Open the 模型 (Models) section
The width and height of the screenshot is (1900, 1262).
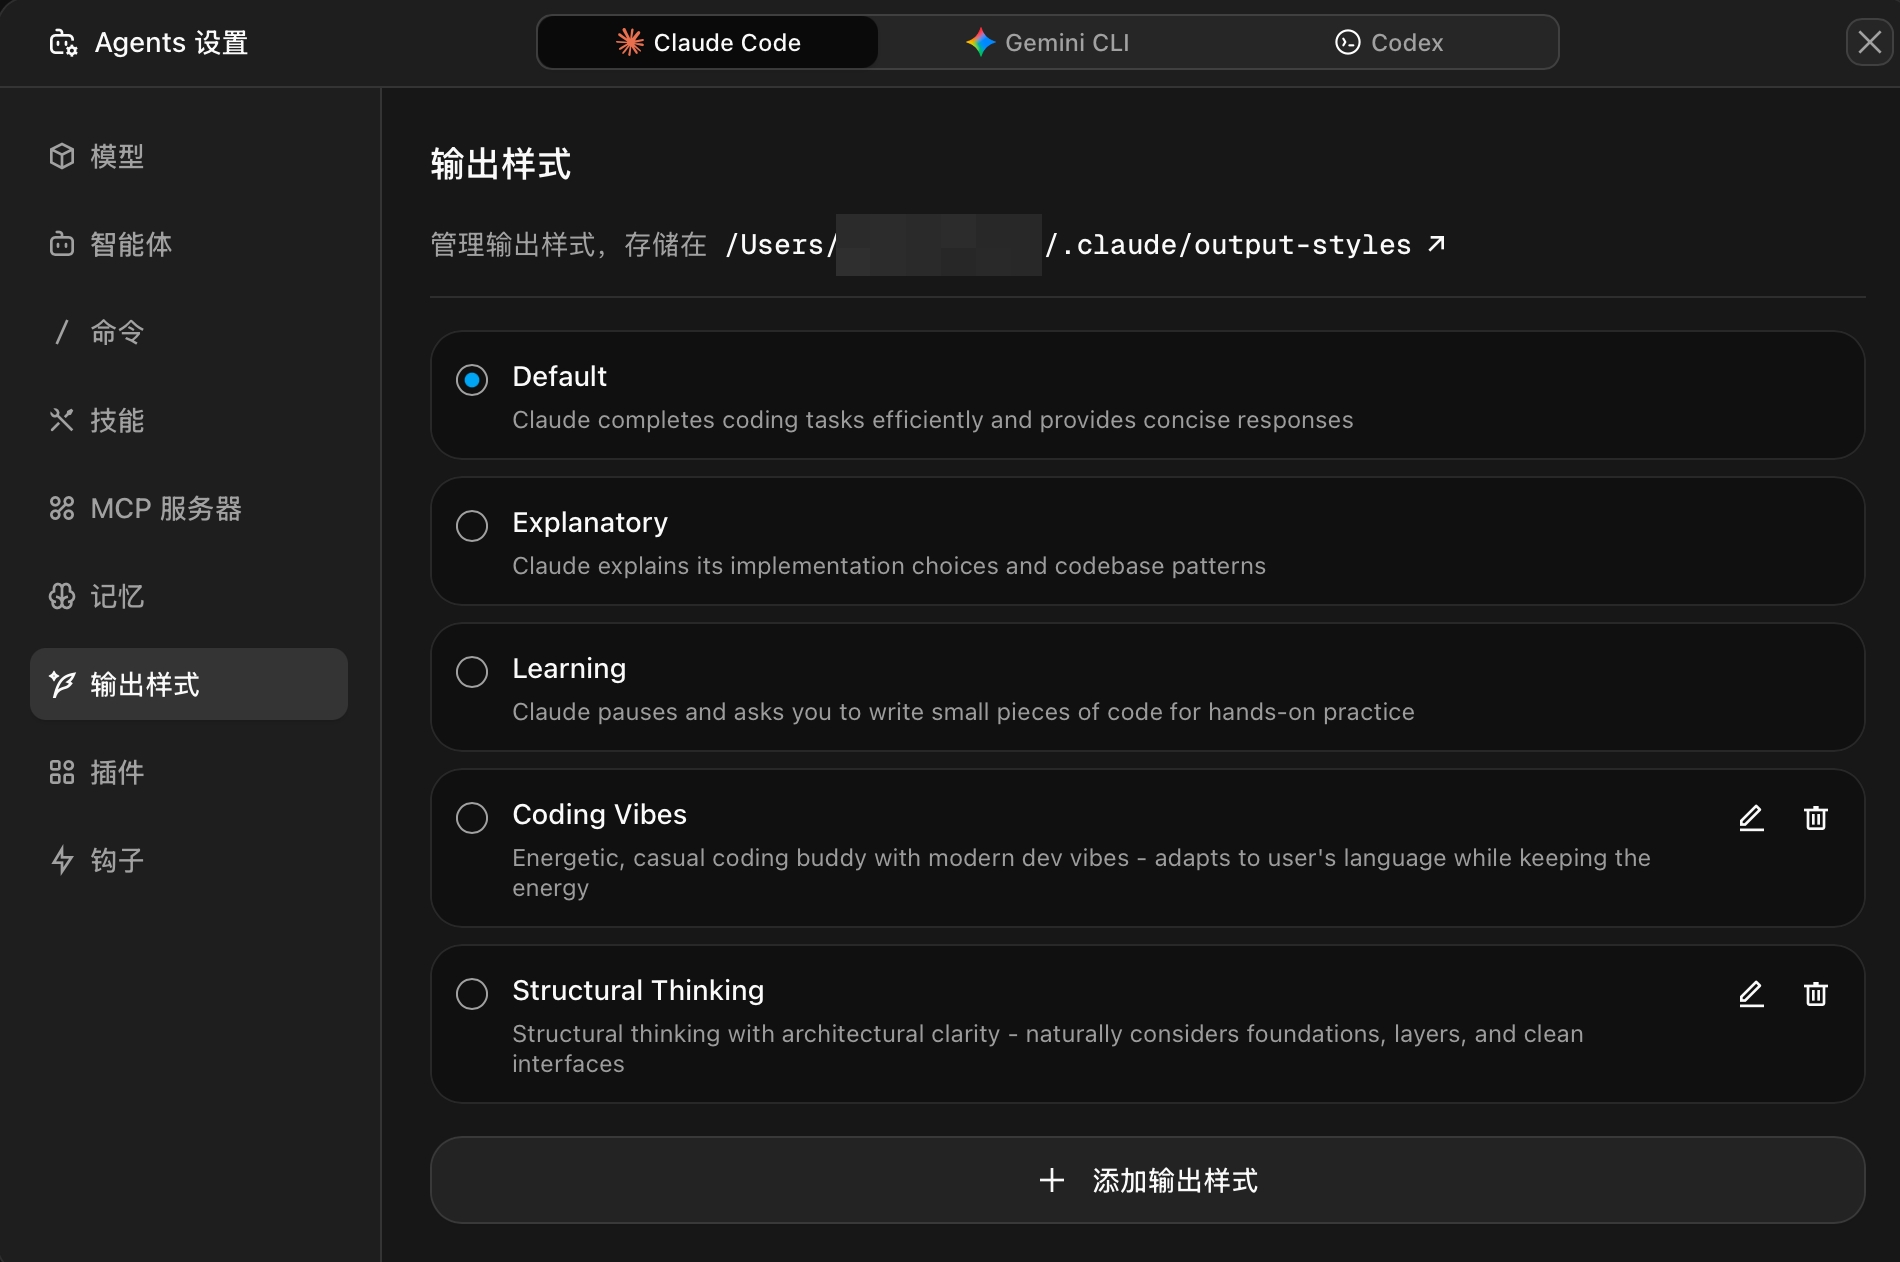coord(116,156)
